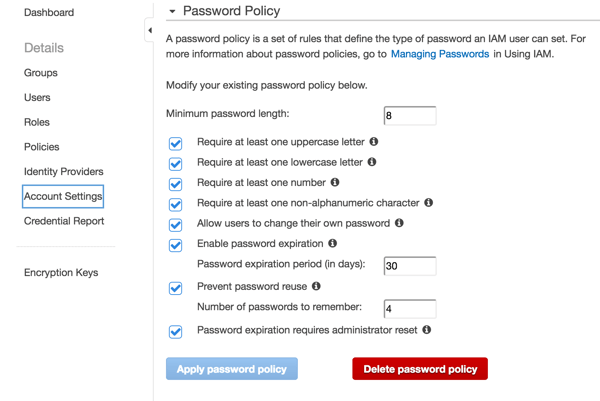Click info icon for allow users change password
This screenshot has width=600, height=401.
click(x=399, y=223)
